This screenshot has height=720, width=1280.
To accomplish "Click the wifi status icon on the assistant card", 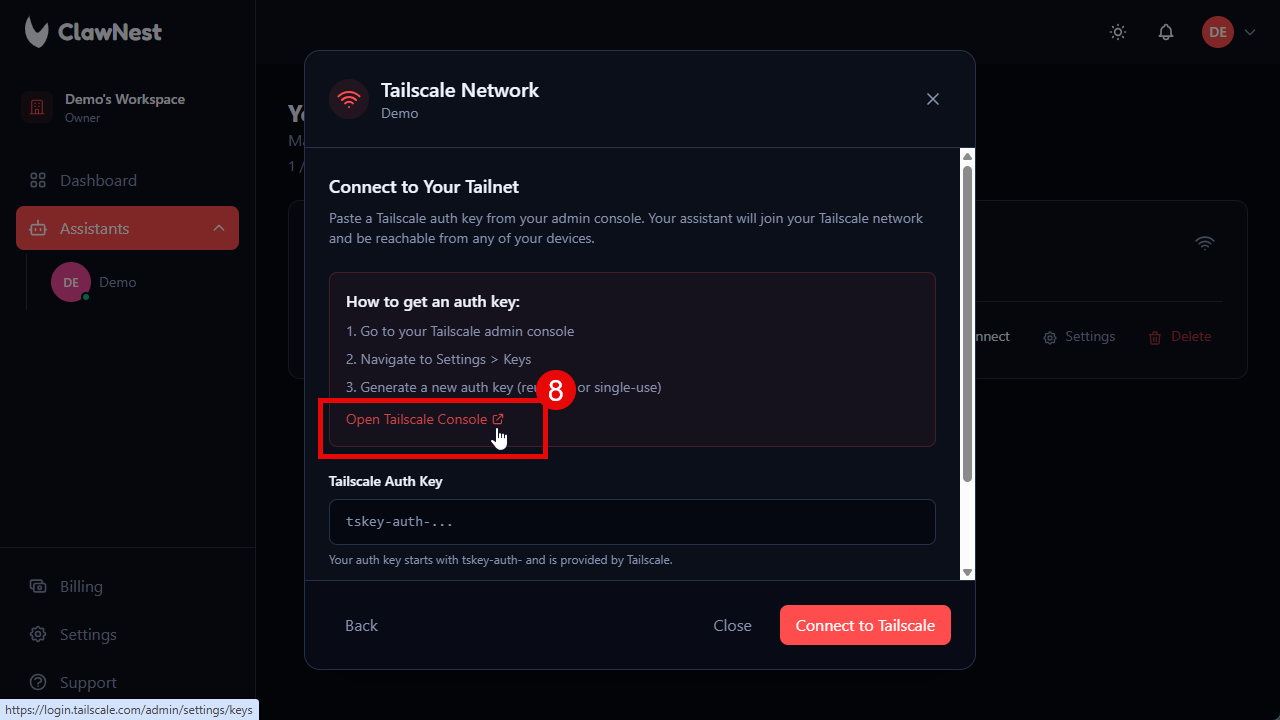I will coord(1204,243).
